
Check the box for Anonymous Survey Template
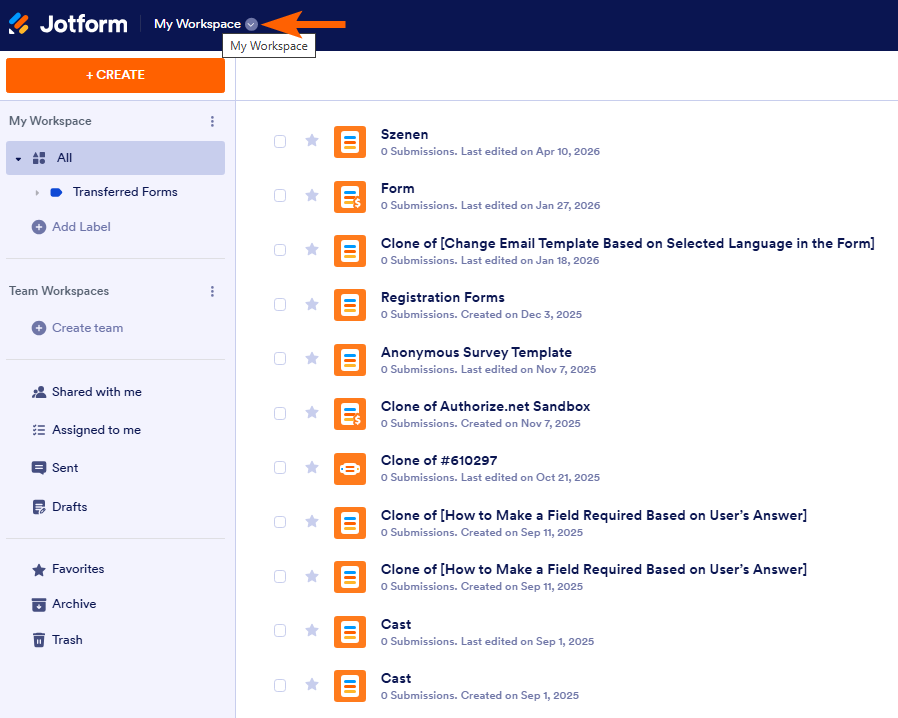pos(280,359)
